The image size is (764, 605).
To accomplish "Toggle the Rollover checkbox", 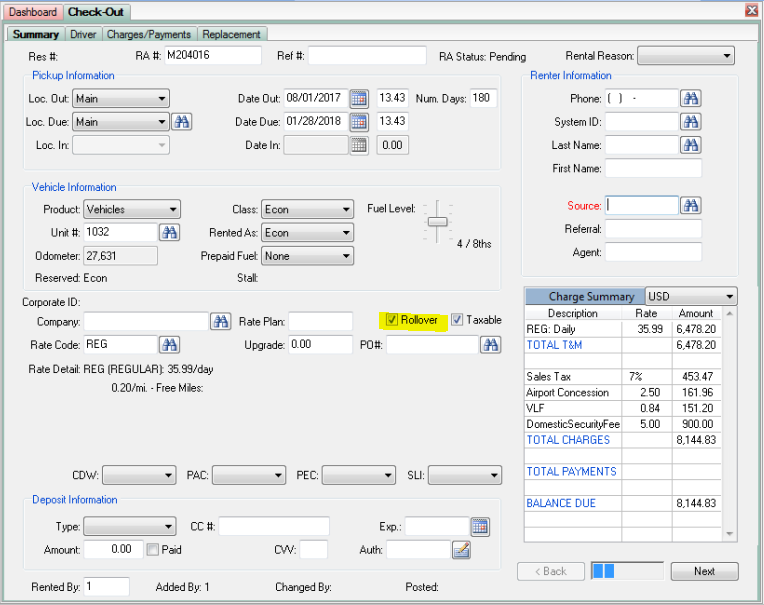I will click(392, 320).
